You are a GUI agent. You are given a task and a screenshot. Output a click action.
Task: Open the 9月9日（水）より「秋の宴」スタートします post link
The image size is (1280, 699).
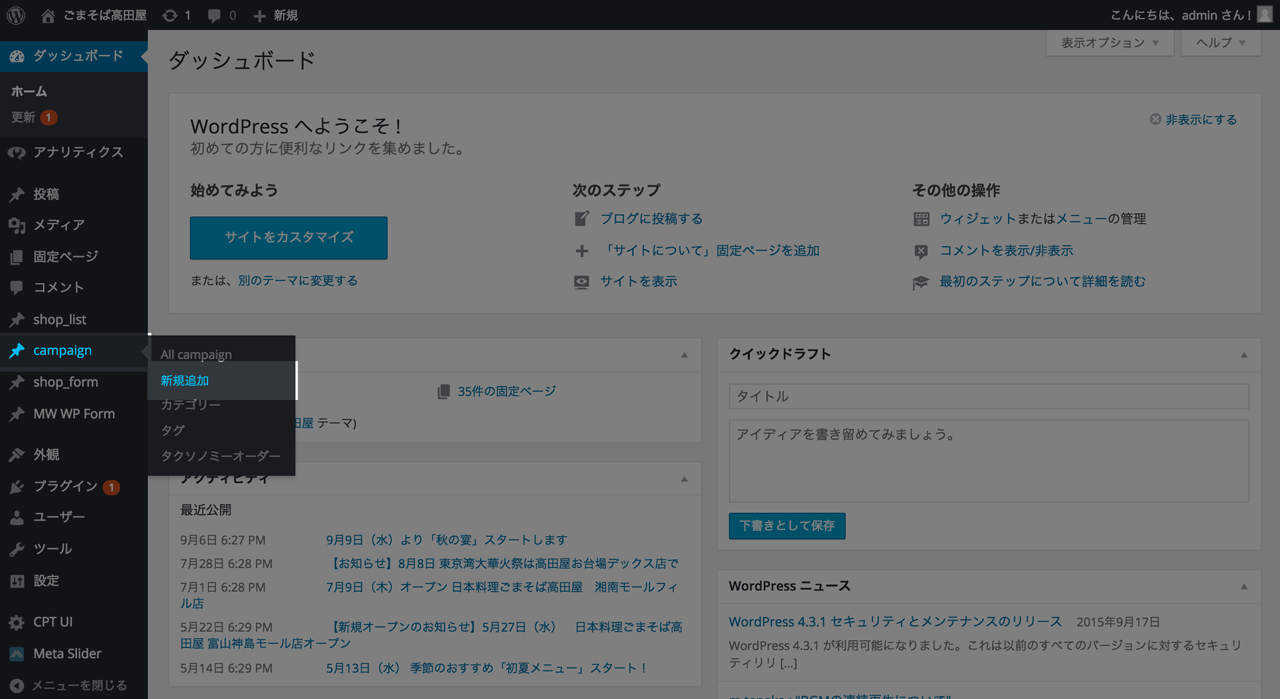pos(447,540)
